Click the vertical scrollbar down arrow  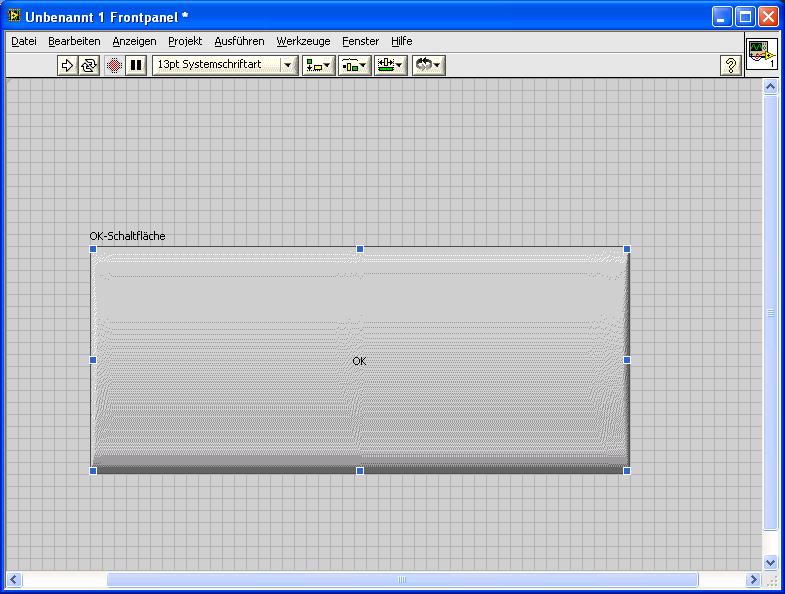click(x=770, y=562)
